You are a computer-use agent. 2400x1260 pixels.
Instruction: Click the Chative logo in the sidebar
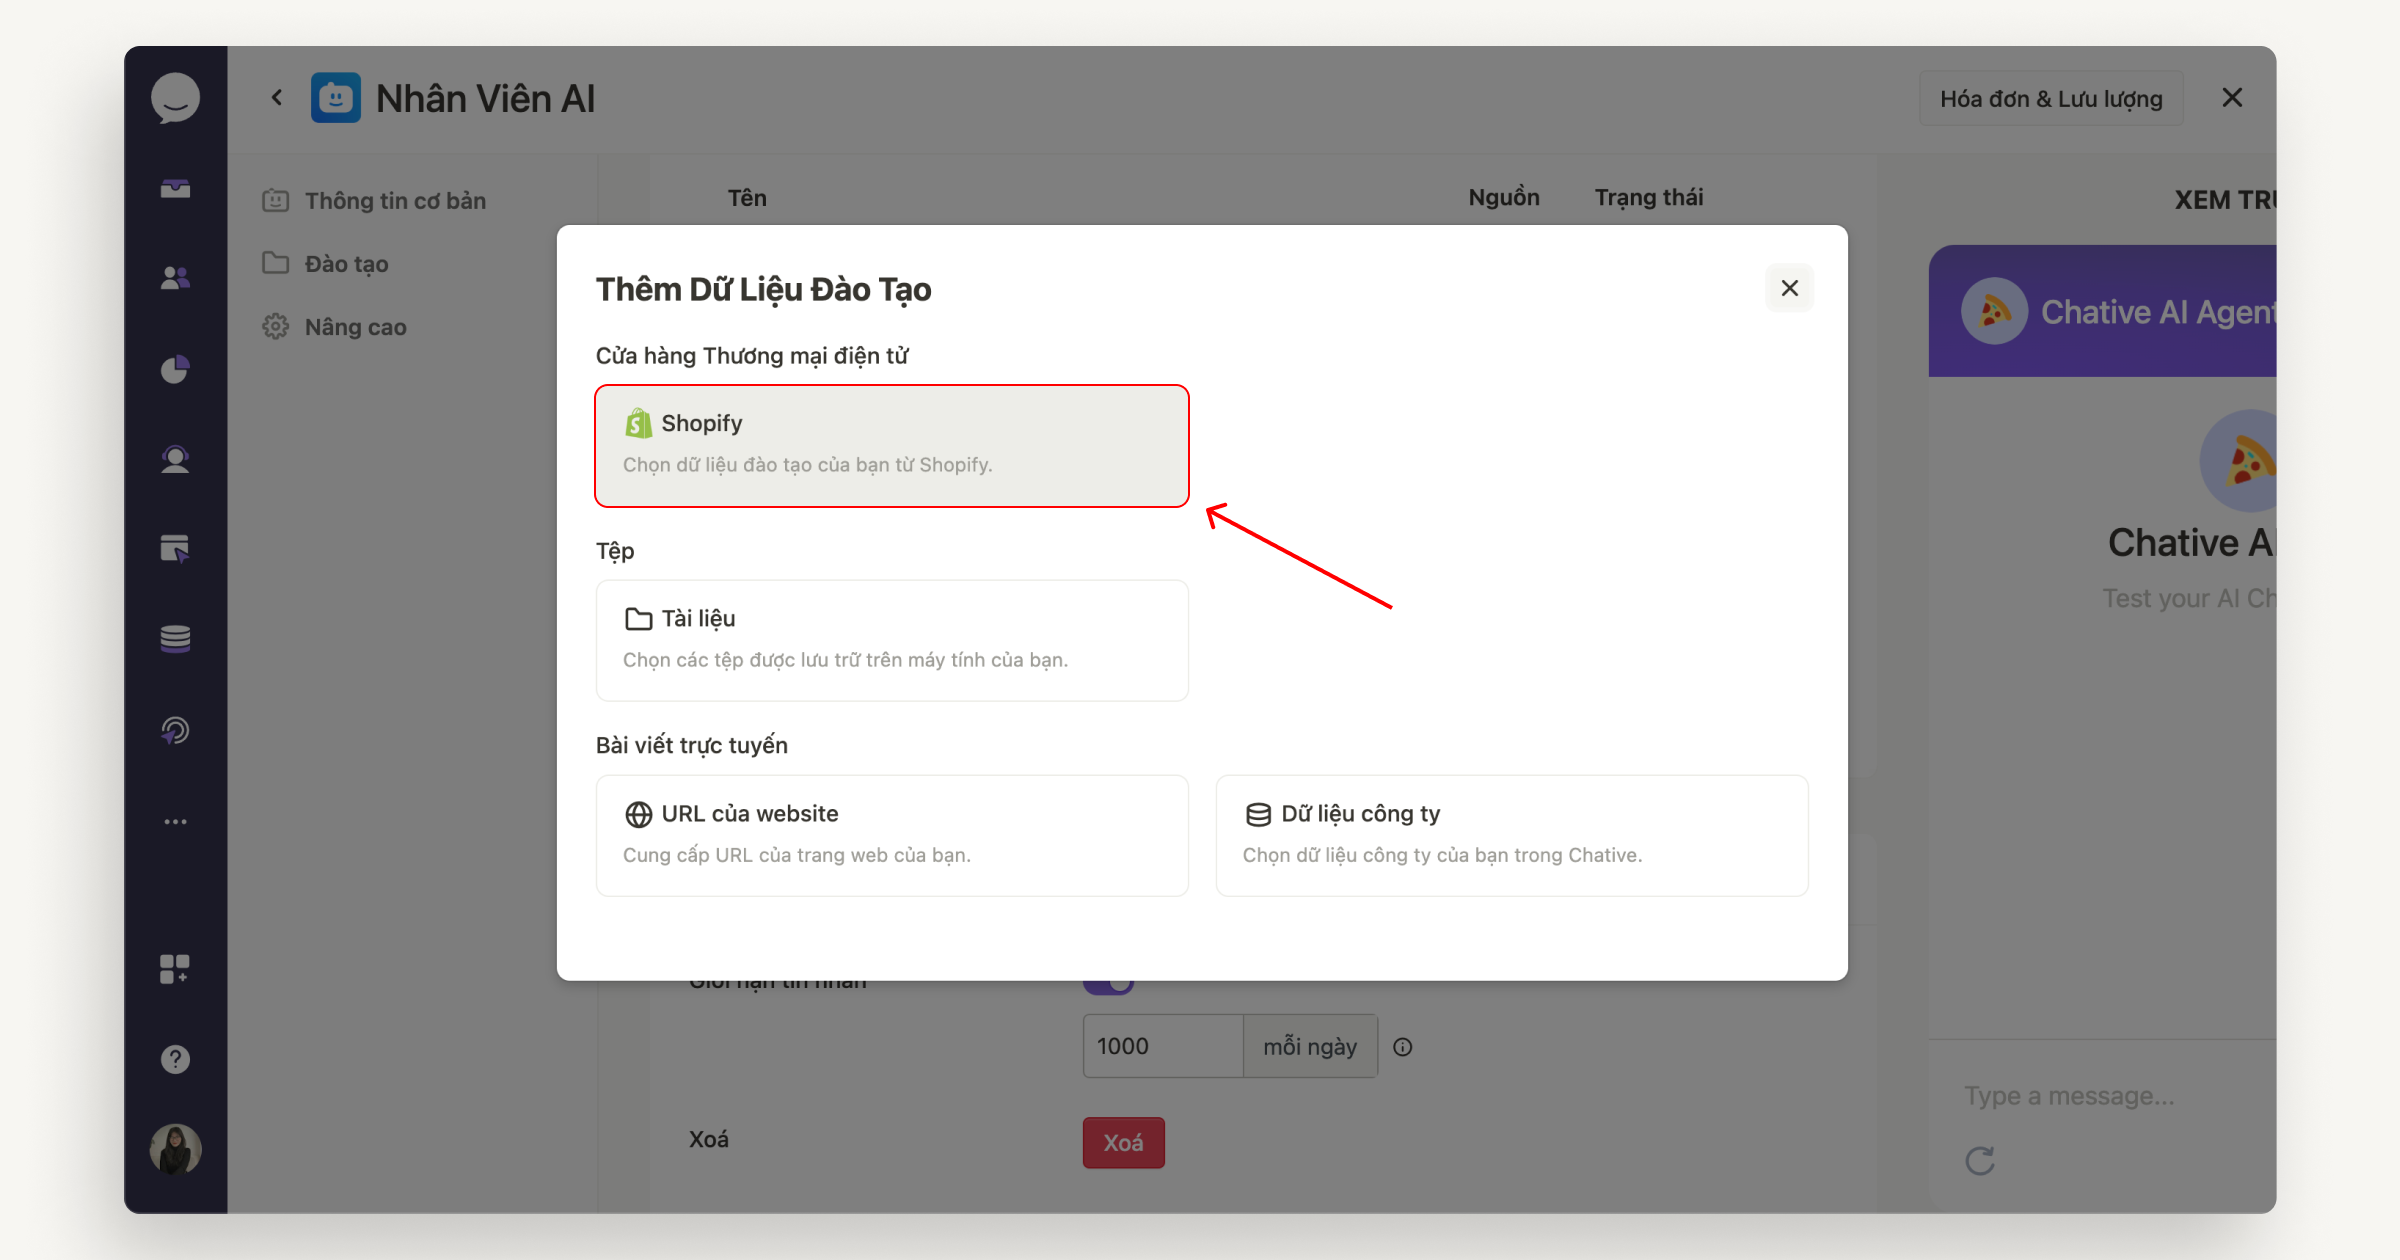pyautogui.click(x=175, y=98)
